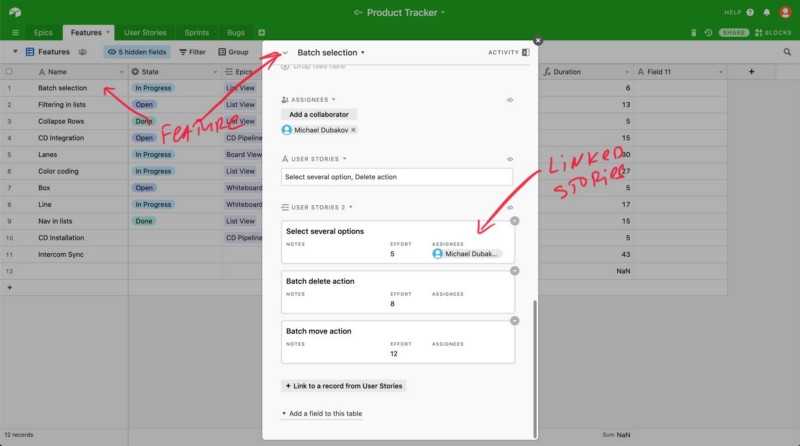The width and height of the screenshot is (800, 446).
Task: Open the State column header dropdown
Action: point(215,72)
